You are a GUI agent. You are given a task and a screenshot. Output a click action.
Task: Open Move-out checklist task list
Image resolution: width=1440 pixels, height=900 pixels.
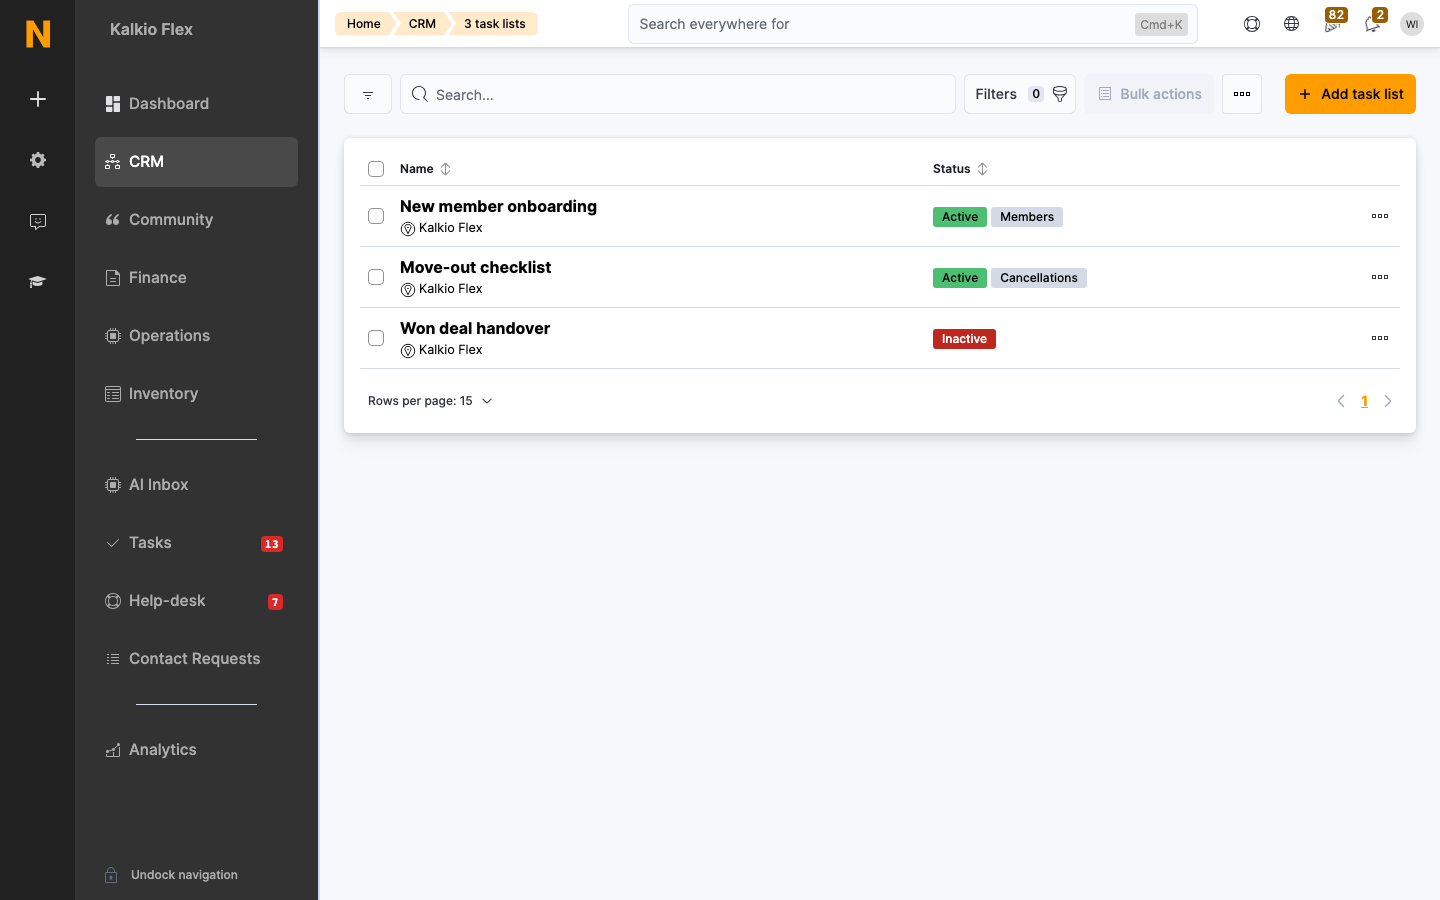[475, 267]
